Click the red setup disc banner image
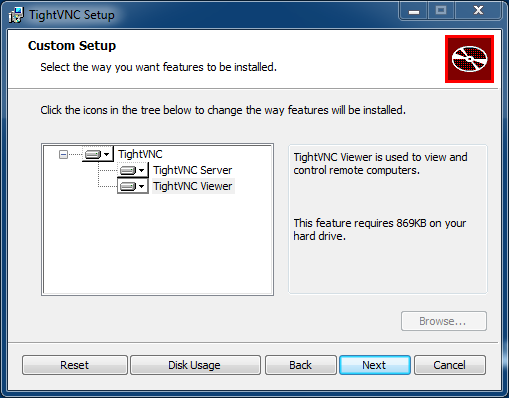This screenshot has width=509, height=398. coord(469,59)
